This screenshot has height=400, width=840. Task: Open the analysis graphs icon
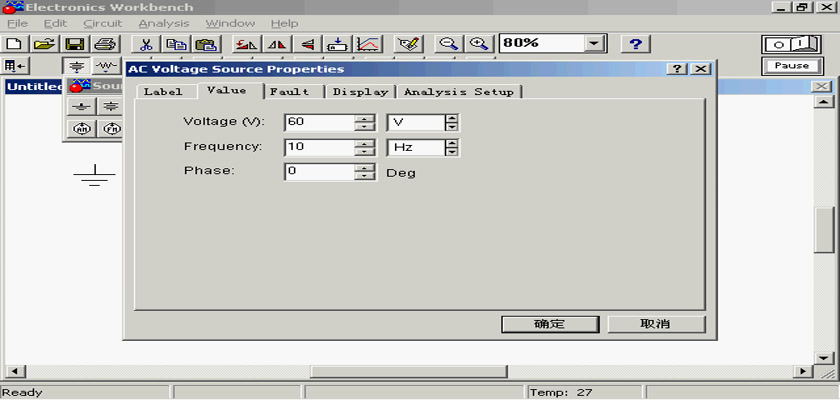pos(368,44)
